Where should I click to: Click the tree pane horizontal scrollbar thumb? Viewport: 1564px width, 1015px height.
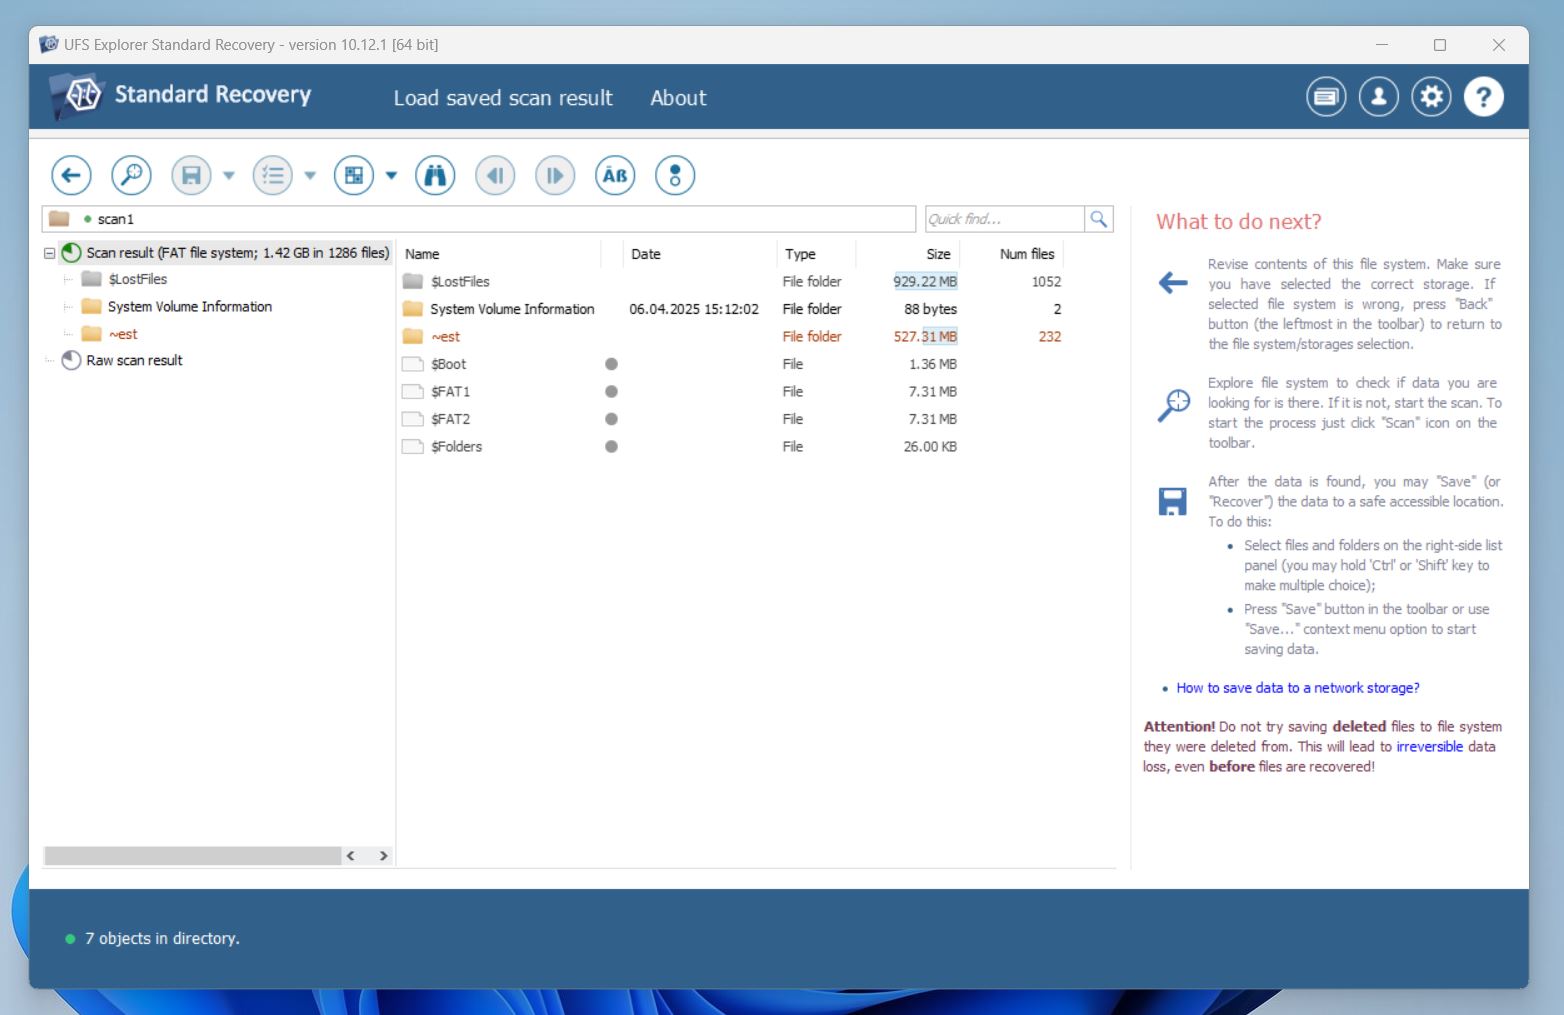[x=192, y=856]
